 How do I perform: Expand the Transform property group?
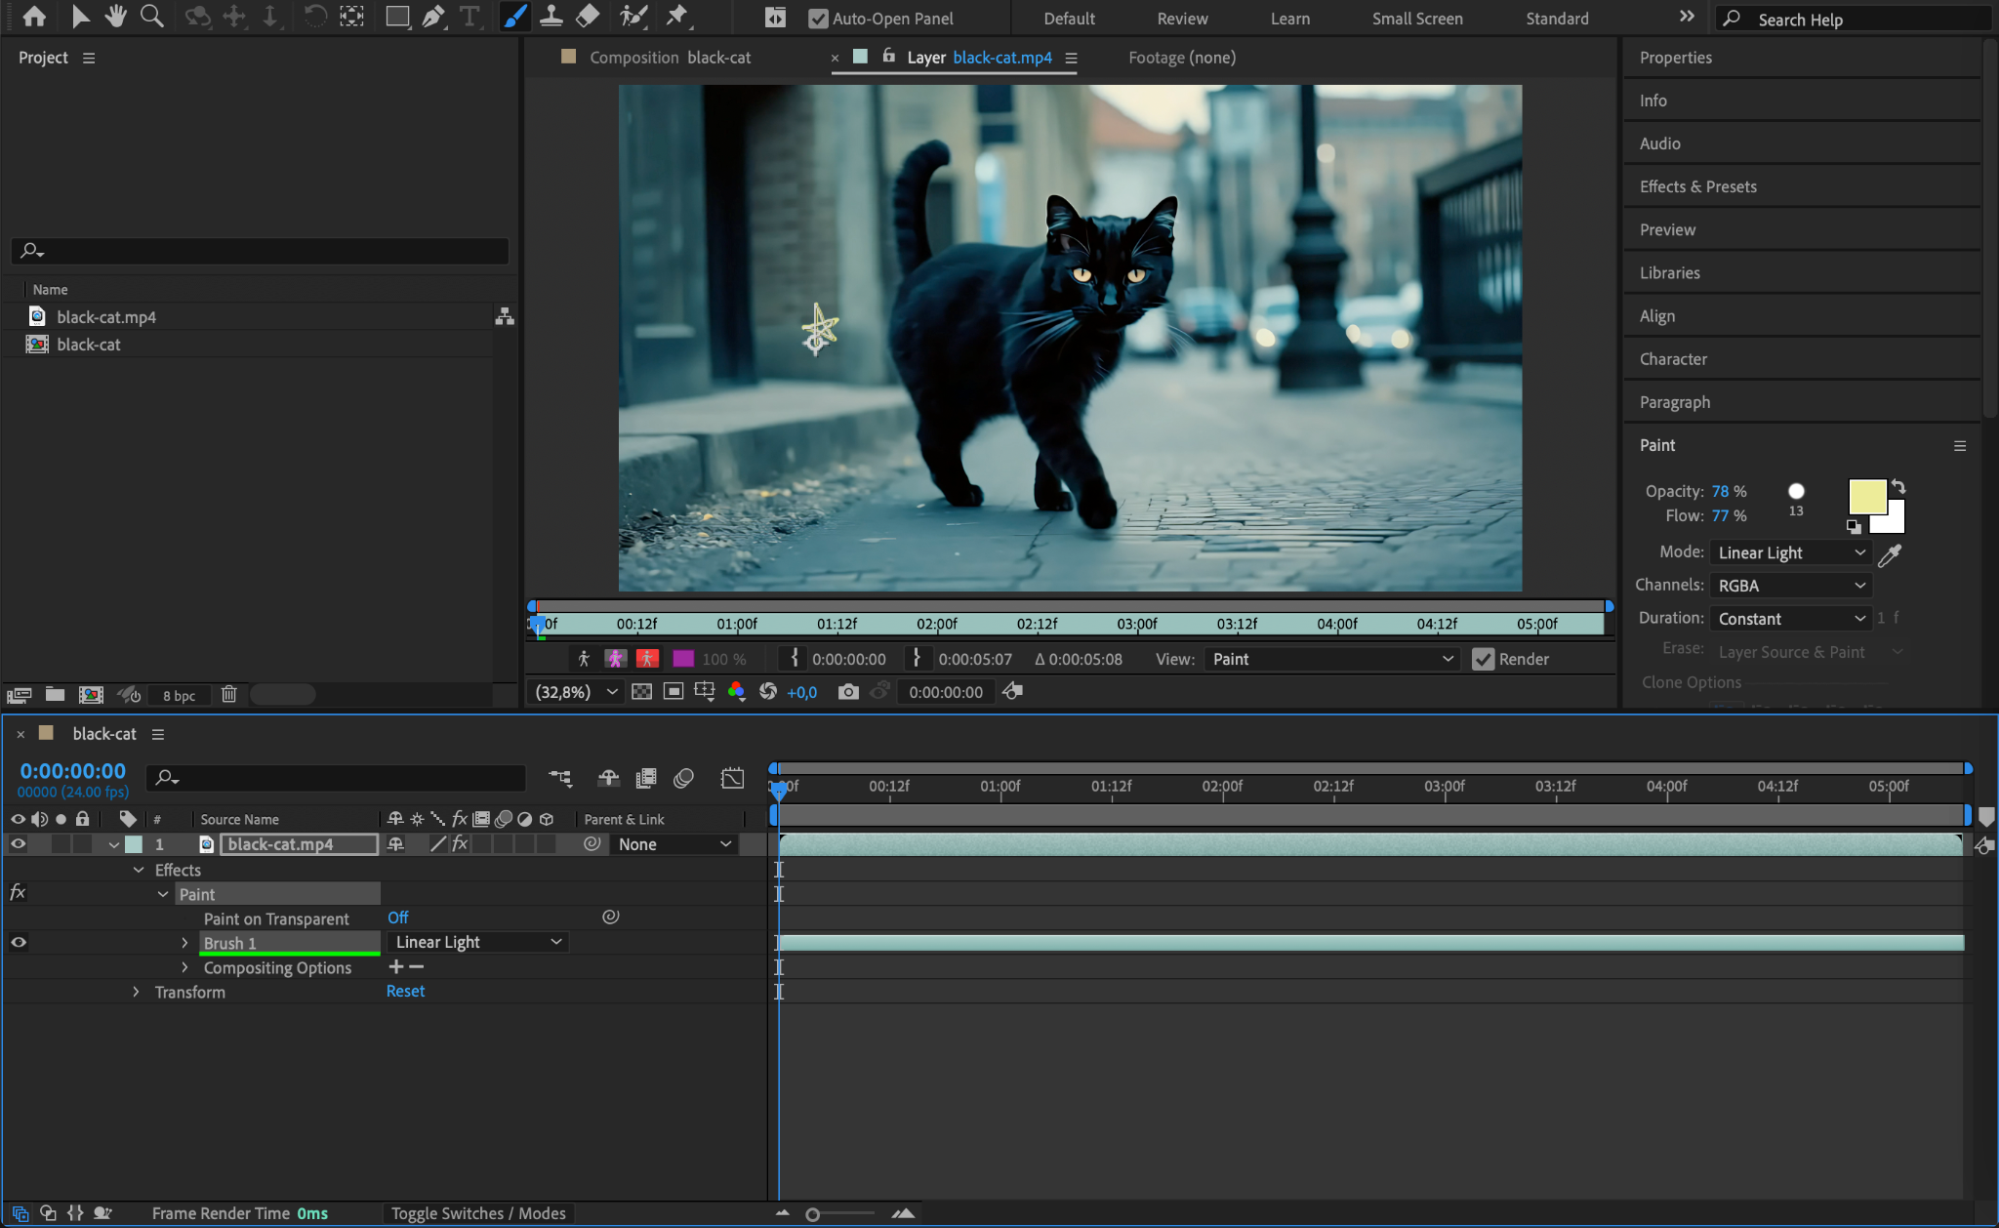tap(136, 992)
